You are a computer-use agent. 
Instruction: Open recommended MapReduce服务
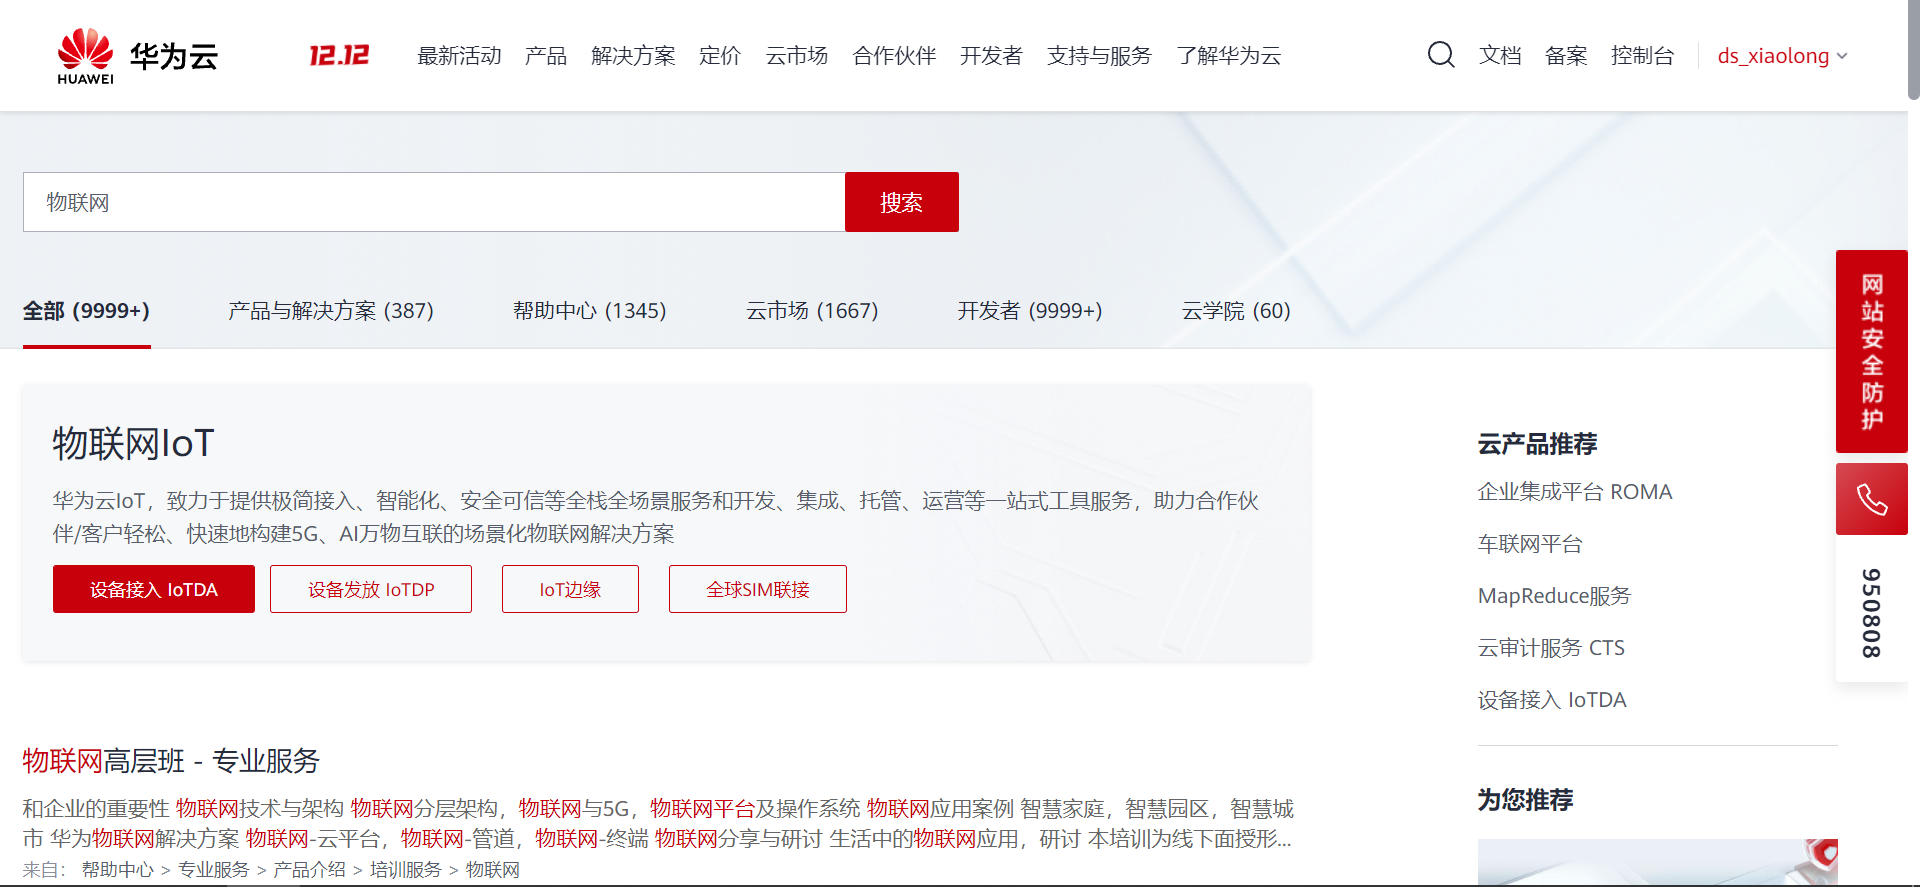coord(1554,596)
